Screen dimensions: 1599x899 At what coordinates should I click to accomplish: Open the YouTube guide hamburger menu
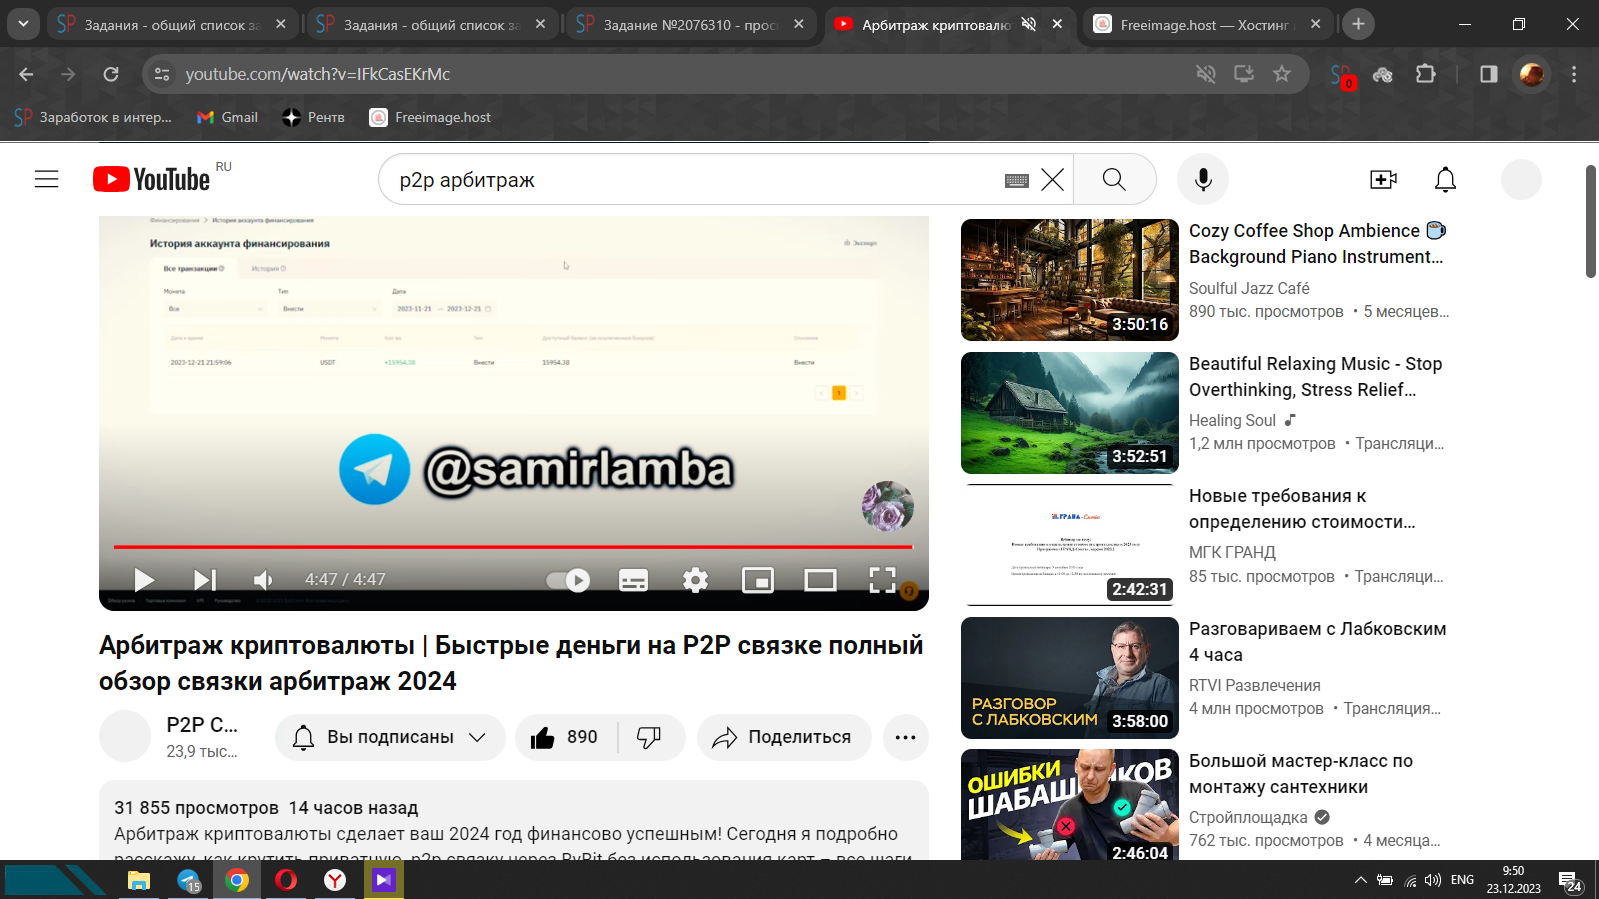(46, 179)
